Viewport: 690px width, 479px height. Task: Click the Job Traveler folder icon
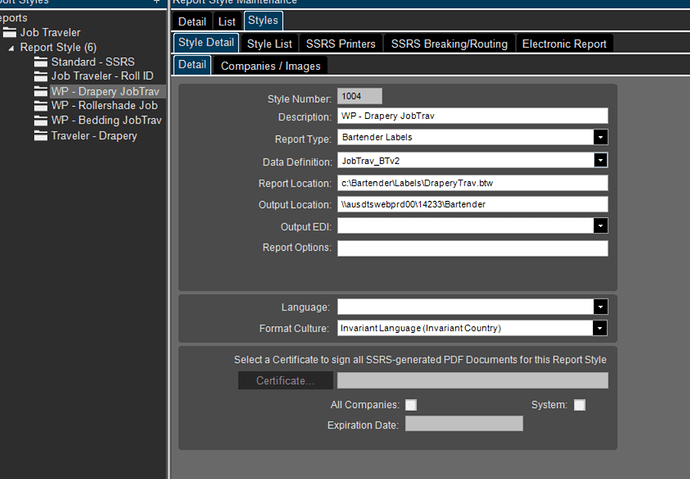point(9,33)
